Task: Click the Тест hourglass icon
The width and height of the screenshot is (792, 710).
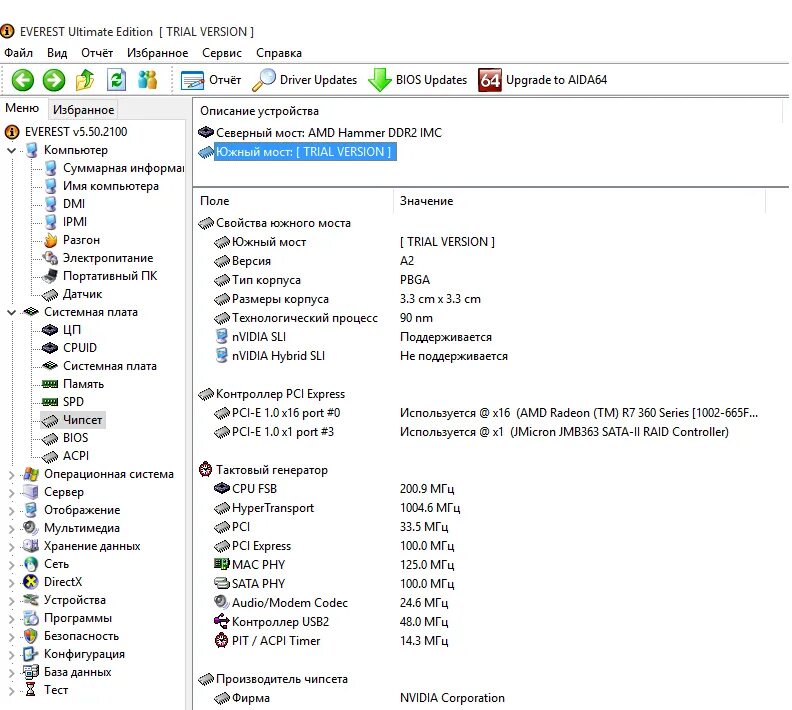Action: coord(30,690)
